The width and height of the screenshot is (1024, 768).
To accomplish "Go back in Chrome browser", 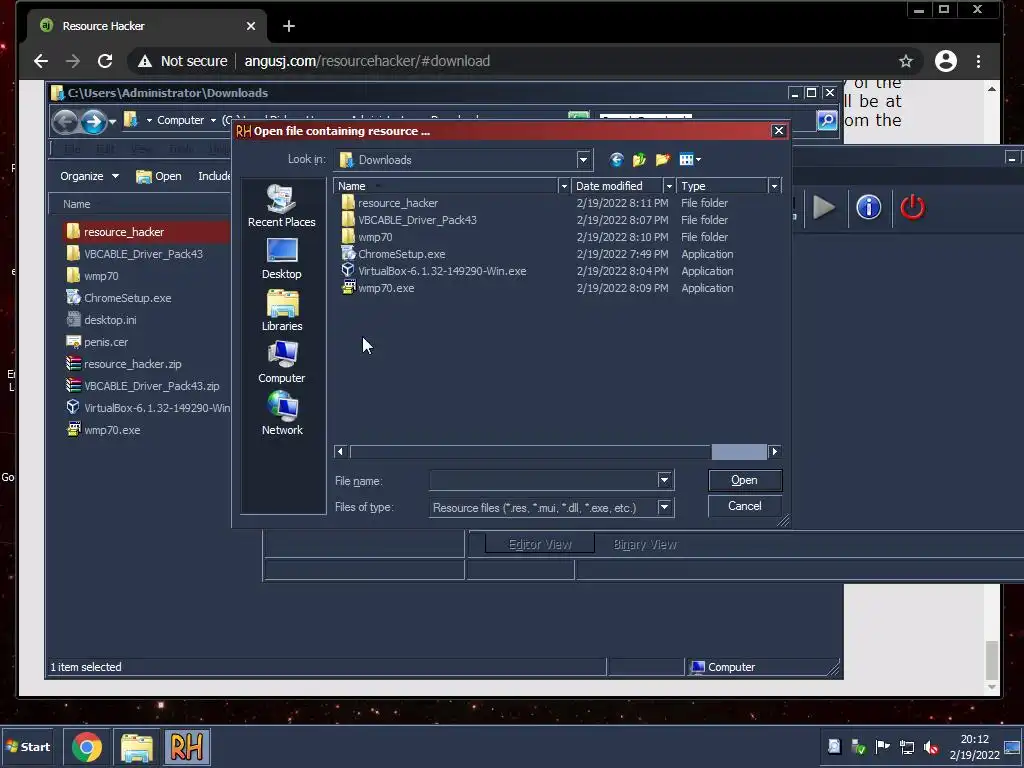I will tap(40, 61).
